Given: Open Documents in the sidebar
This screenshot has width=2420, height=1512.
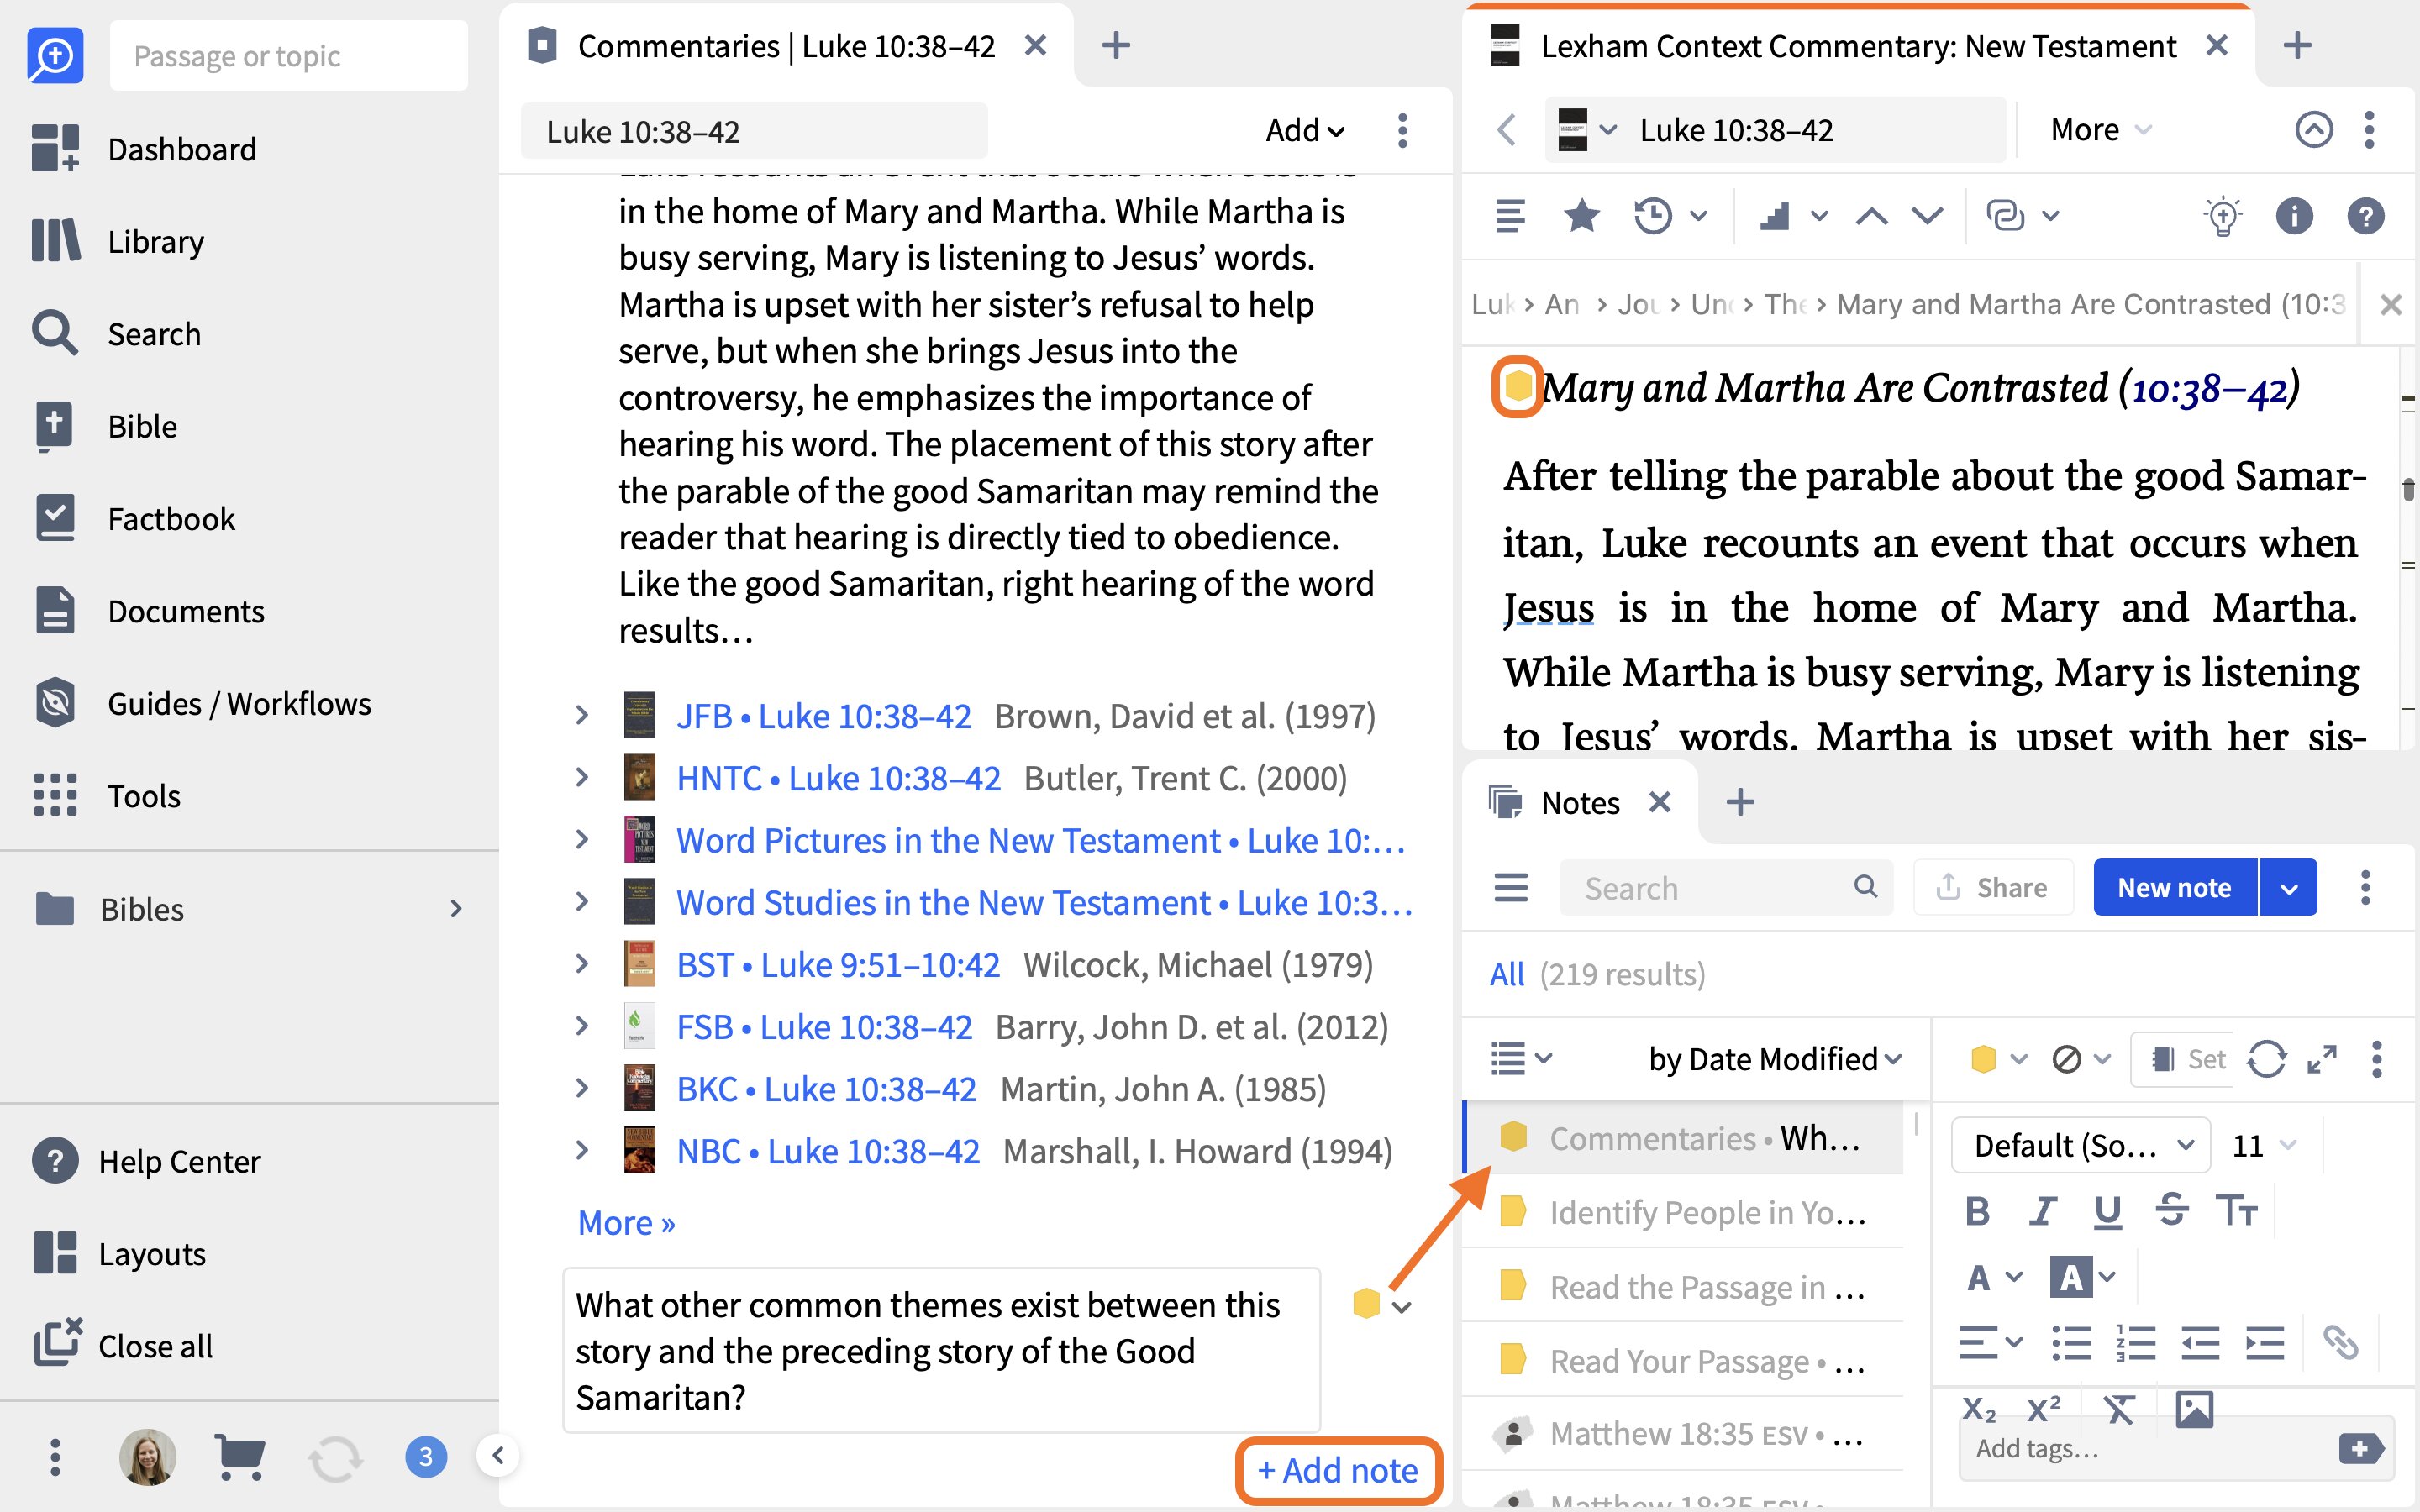Looking at the screenshot, I should coord(149,611).
